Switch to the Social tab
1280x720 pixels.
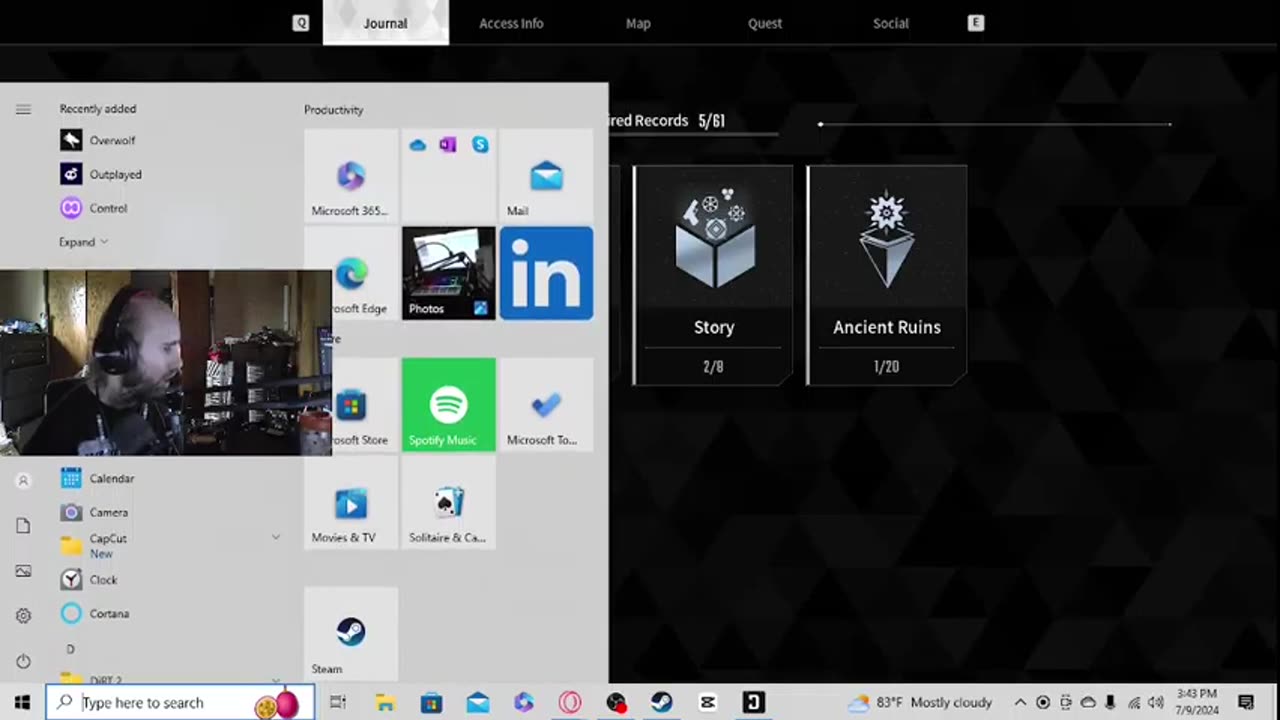[891, 23]
